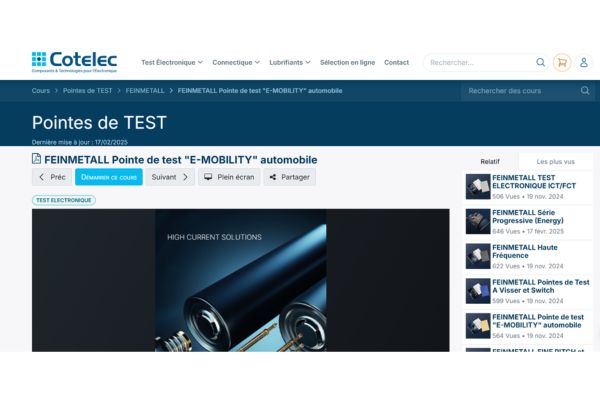Screen dimensions: 600x400
Task: Open the Contact menu item
Action: tap(396, 62)
